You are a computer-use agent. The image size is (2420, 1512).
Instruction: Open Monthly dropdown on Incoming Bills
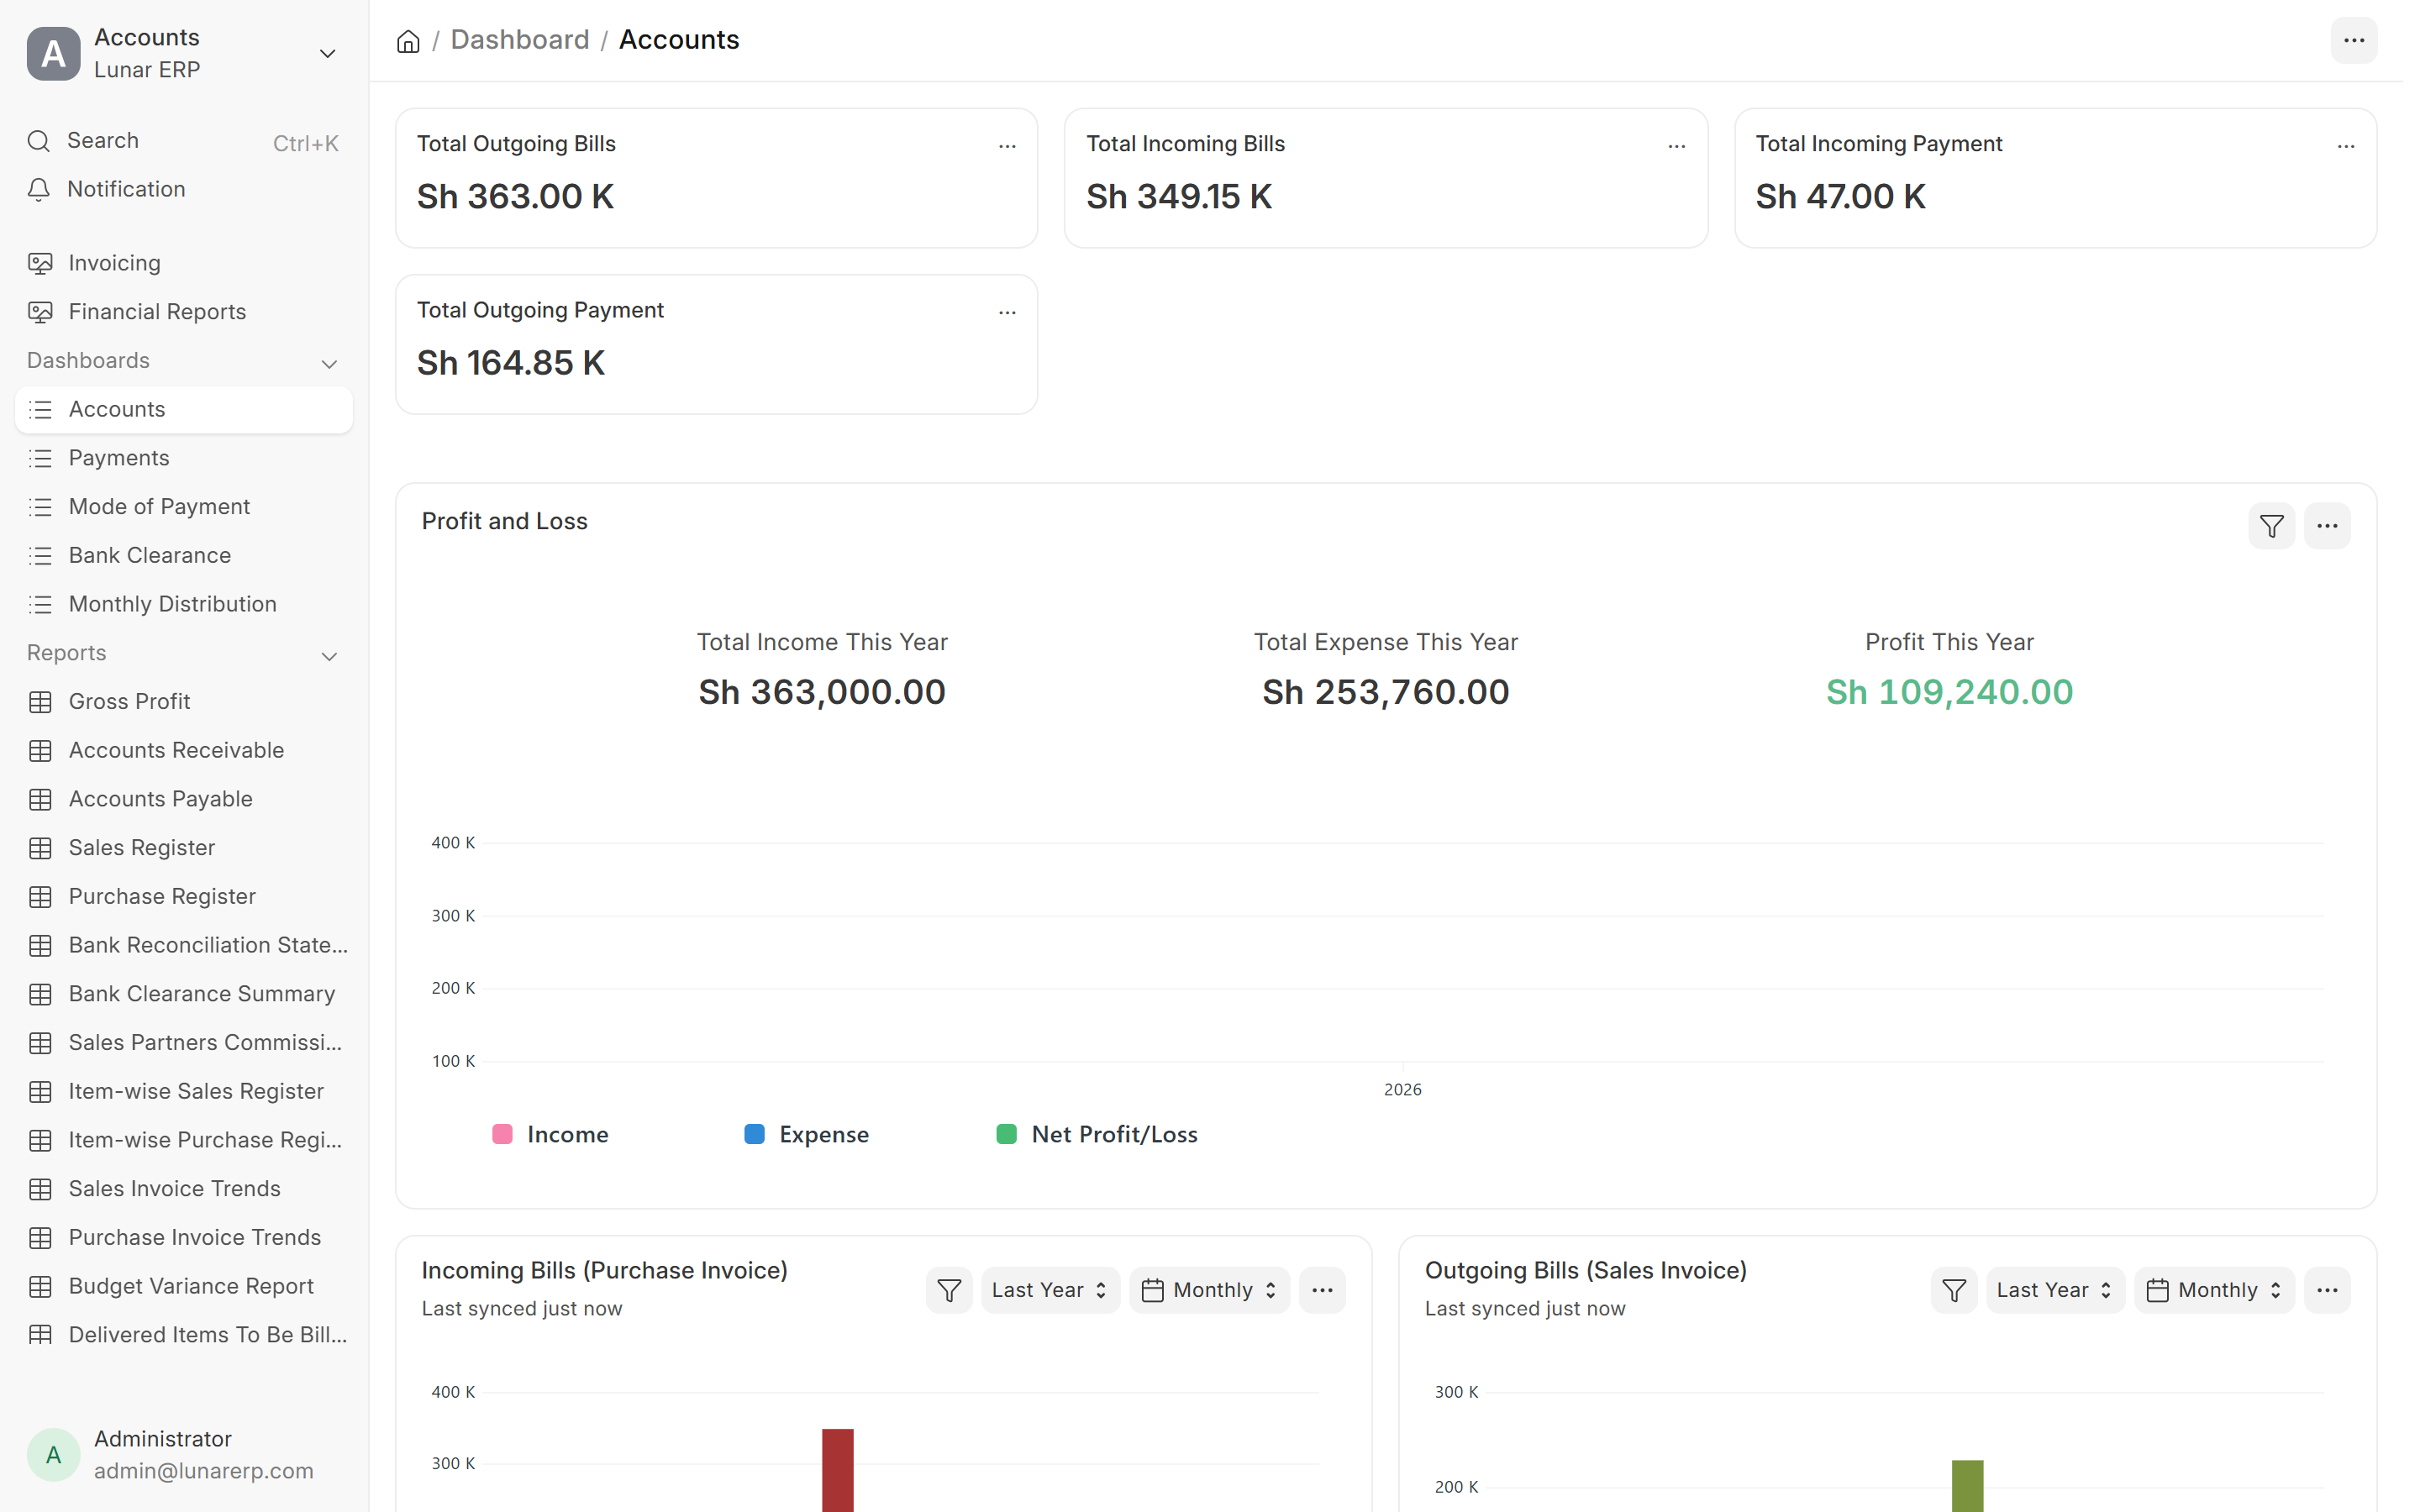[x=1209, y=1290]
